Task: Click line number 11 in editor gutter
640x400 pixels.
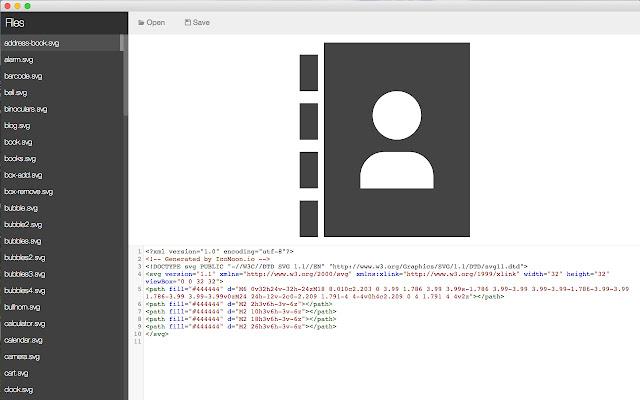Action: [x=138, y=342]
